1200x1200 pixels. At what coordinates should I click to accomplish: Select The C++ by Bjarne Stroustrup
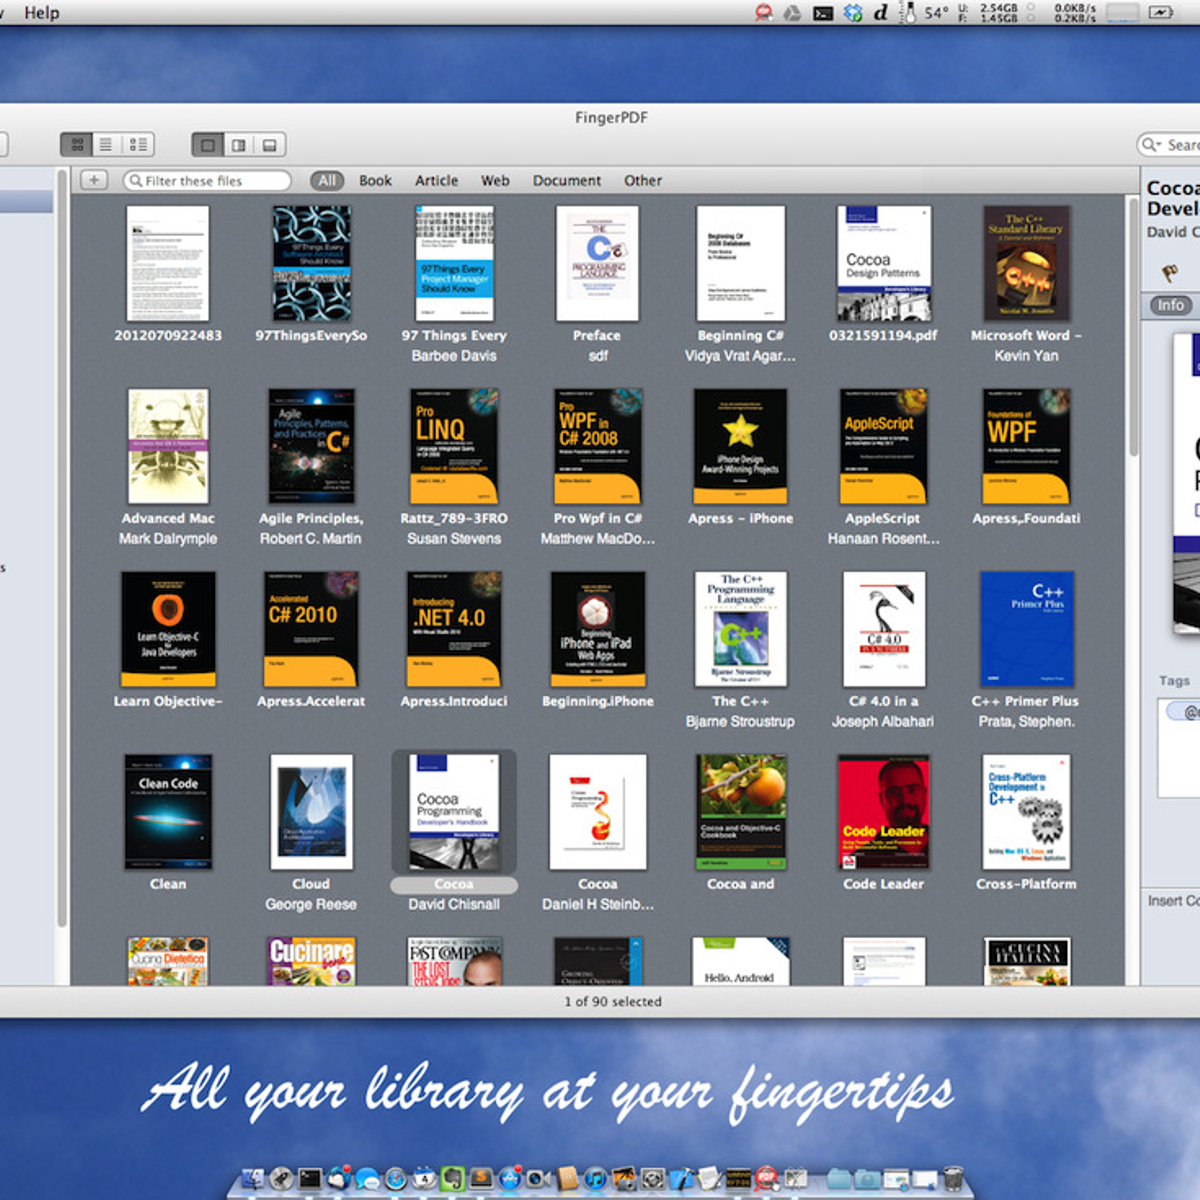tap(740, 629)
